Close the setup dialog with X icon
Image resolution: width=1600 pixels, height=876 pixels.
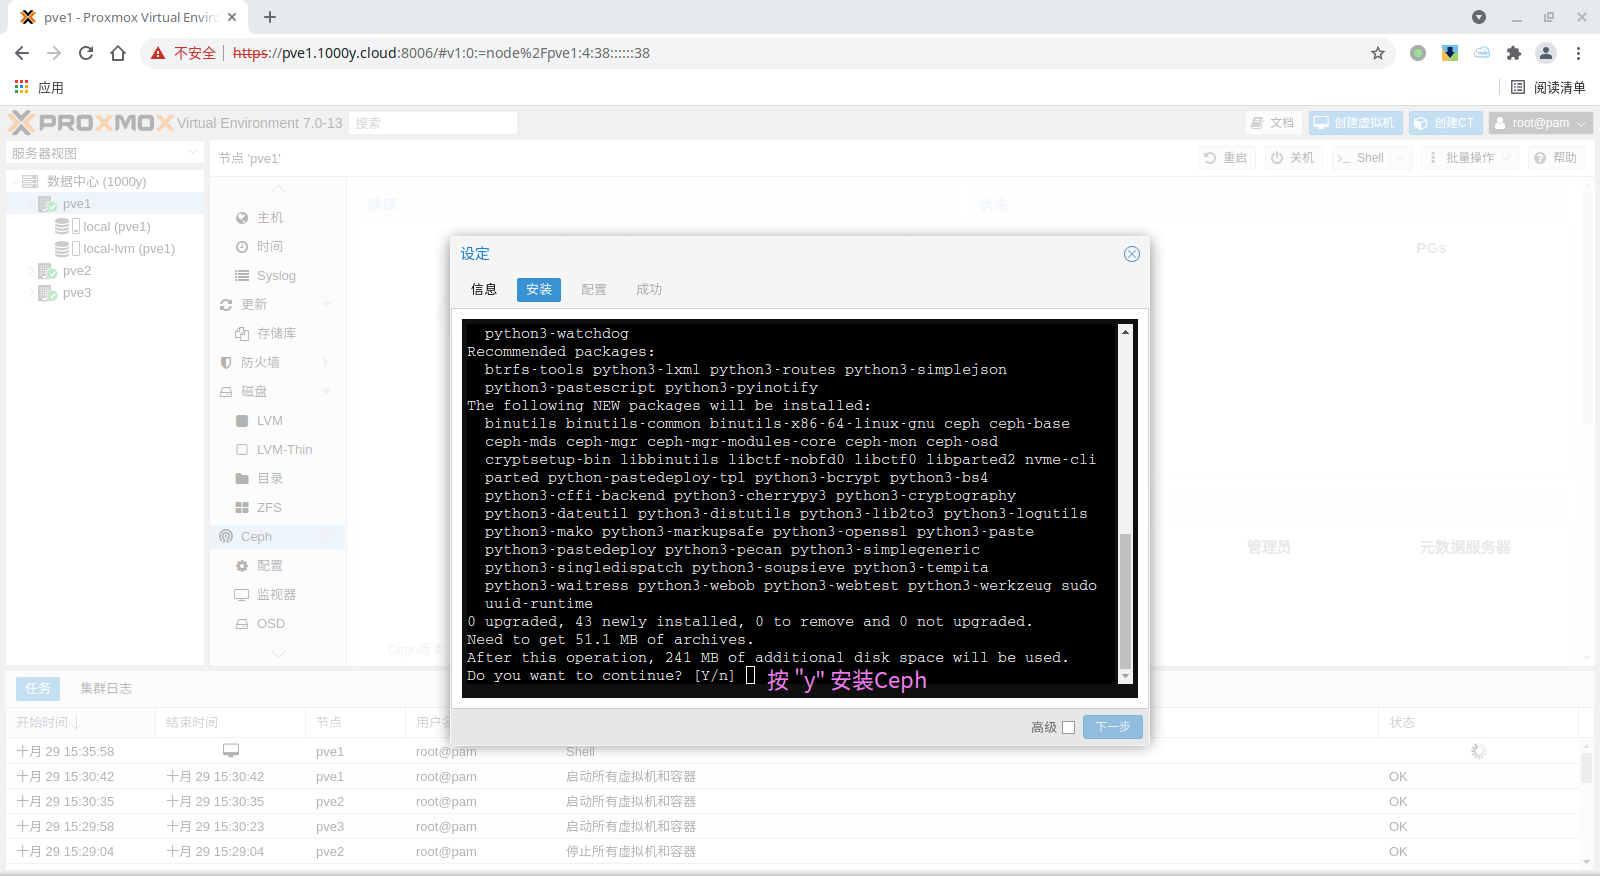coord(1132,254)
